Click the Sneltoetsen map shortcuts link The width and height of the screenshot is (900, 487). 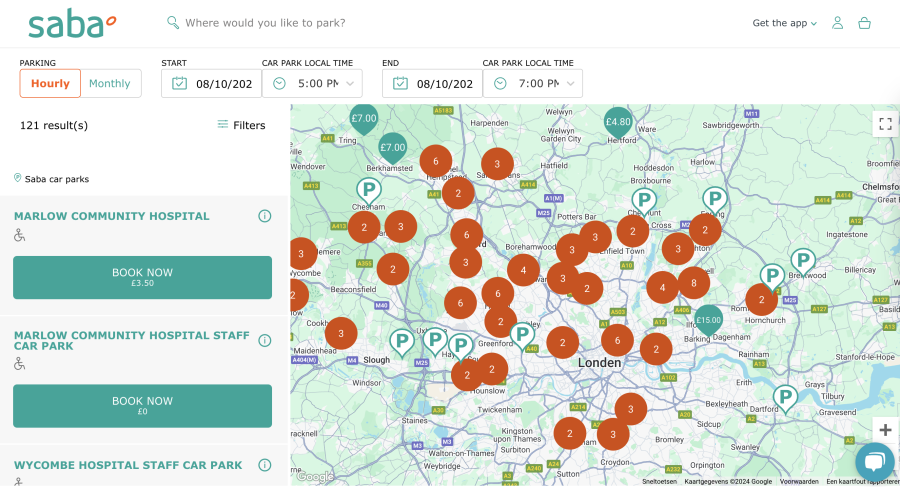point(659,482)
